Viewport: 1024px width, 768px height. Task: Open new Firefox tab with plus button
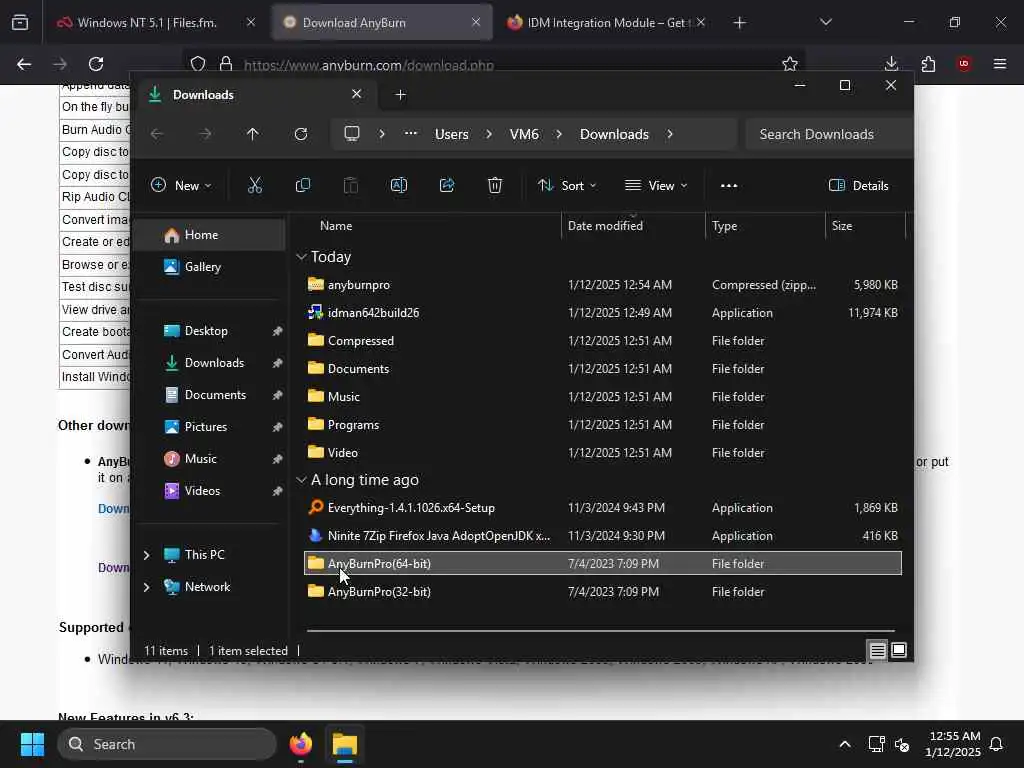pyautogui.click(x=739, y=23)
